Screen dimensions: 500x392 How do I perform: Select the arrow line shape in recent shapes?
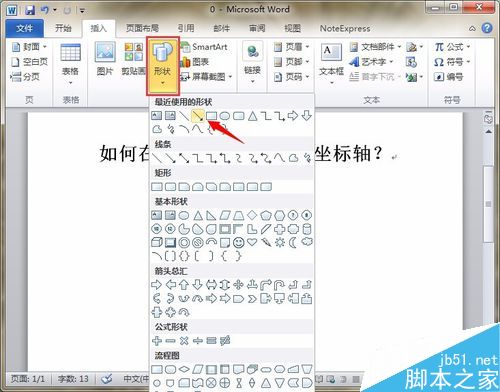(x=198, y=116)
